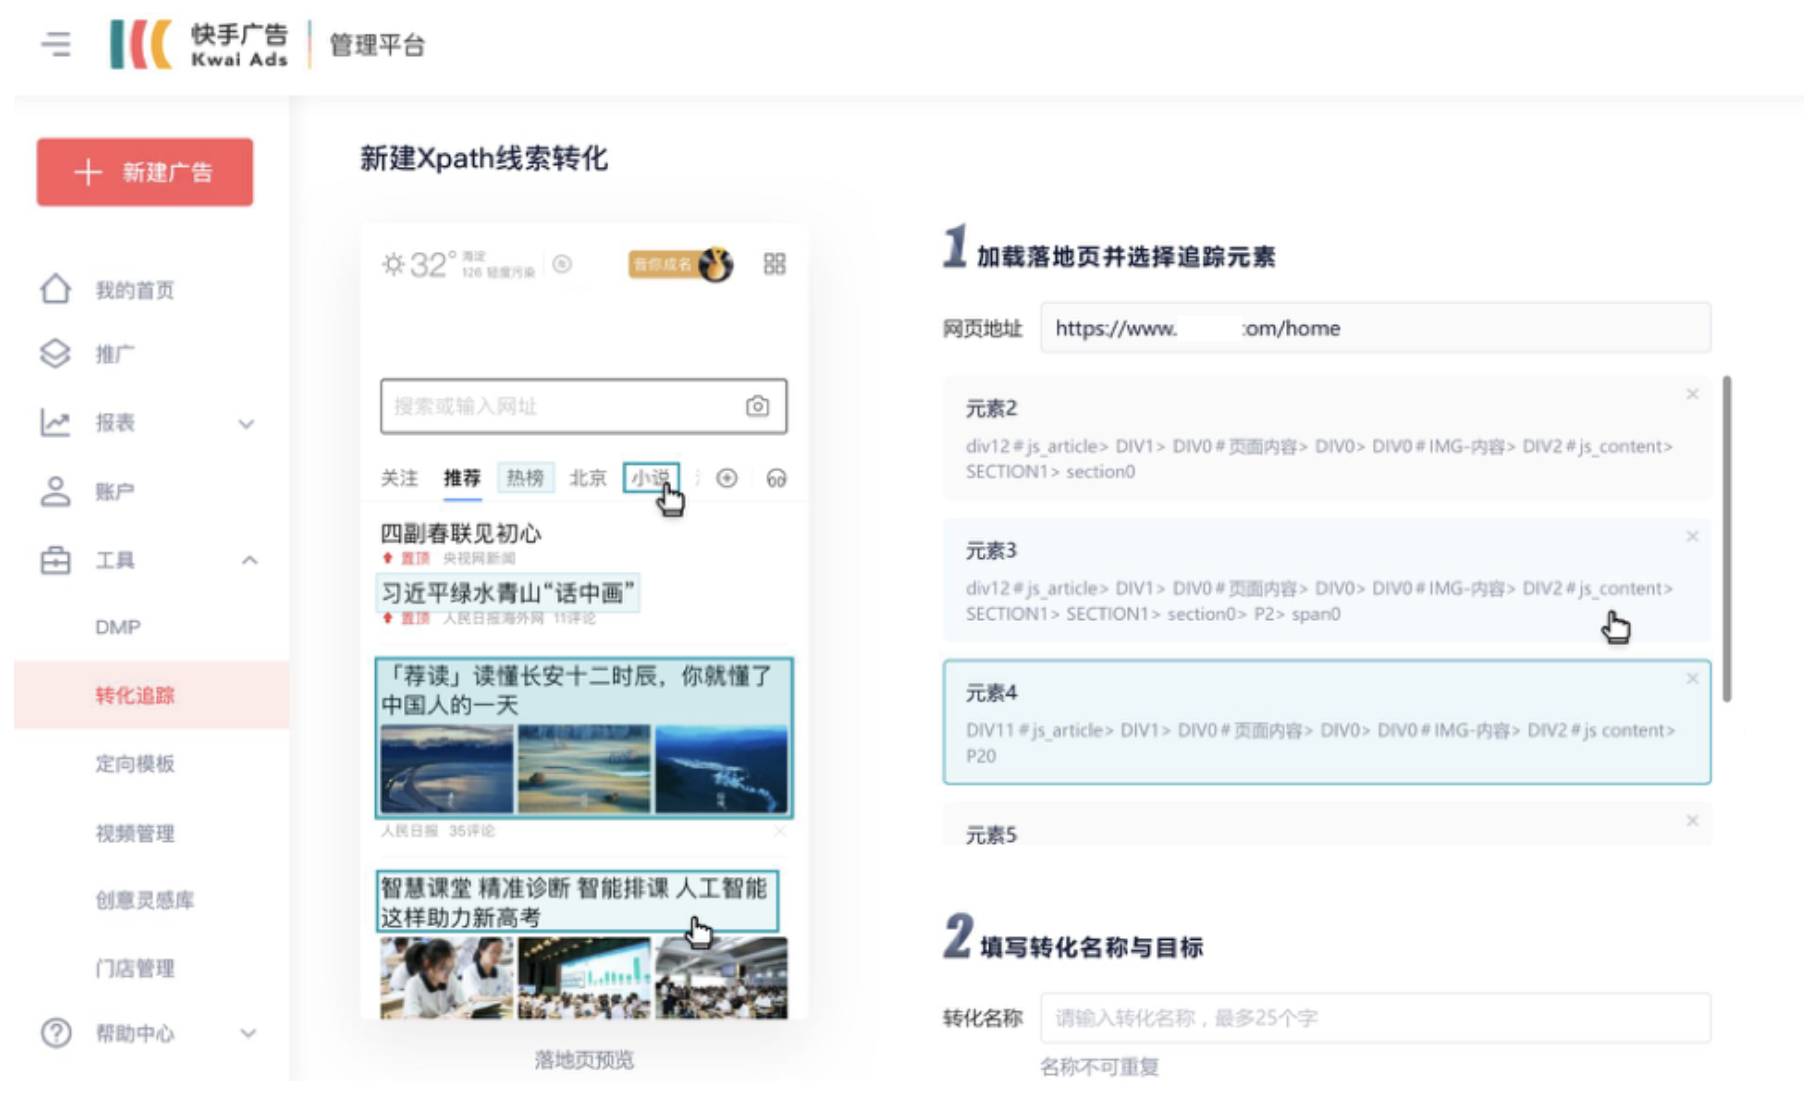
Task: Click the circled plus icon beside 小说 tab
Action: [x=727, y=478]
